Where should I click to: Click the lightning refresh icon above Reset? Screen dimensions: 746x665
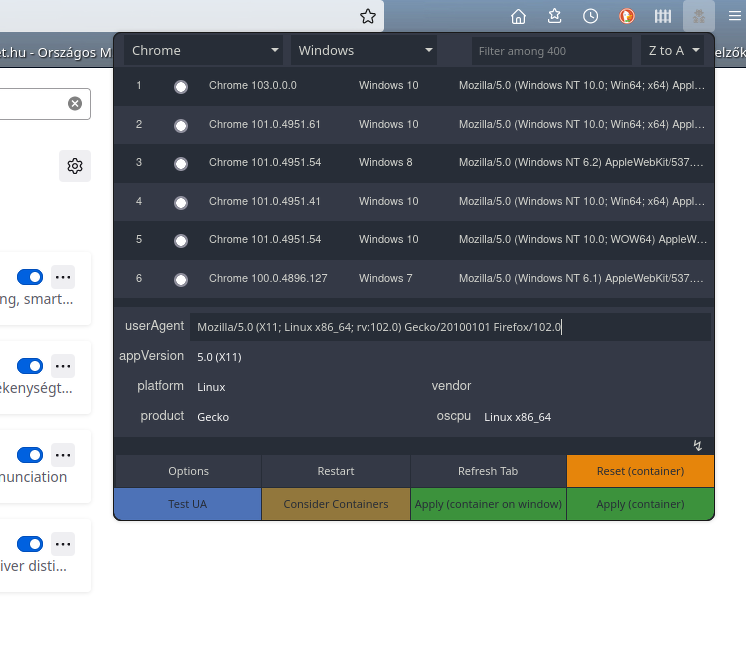697,446
